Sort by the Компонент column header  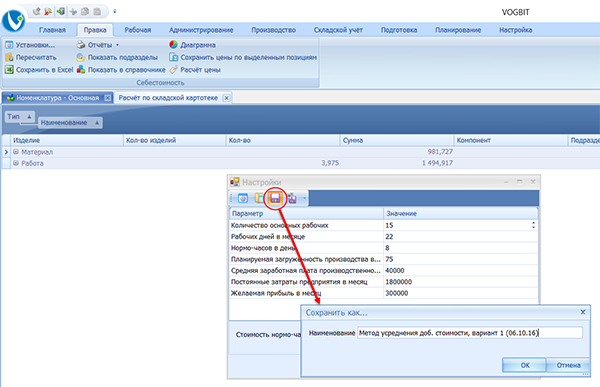point(511,140)
